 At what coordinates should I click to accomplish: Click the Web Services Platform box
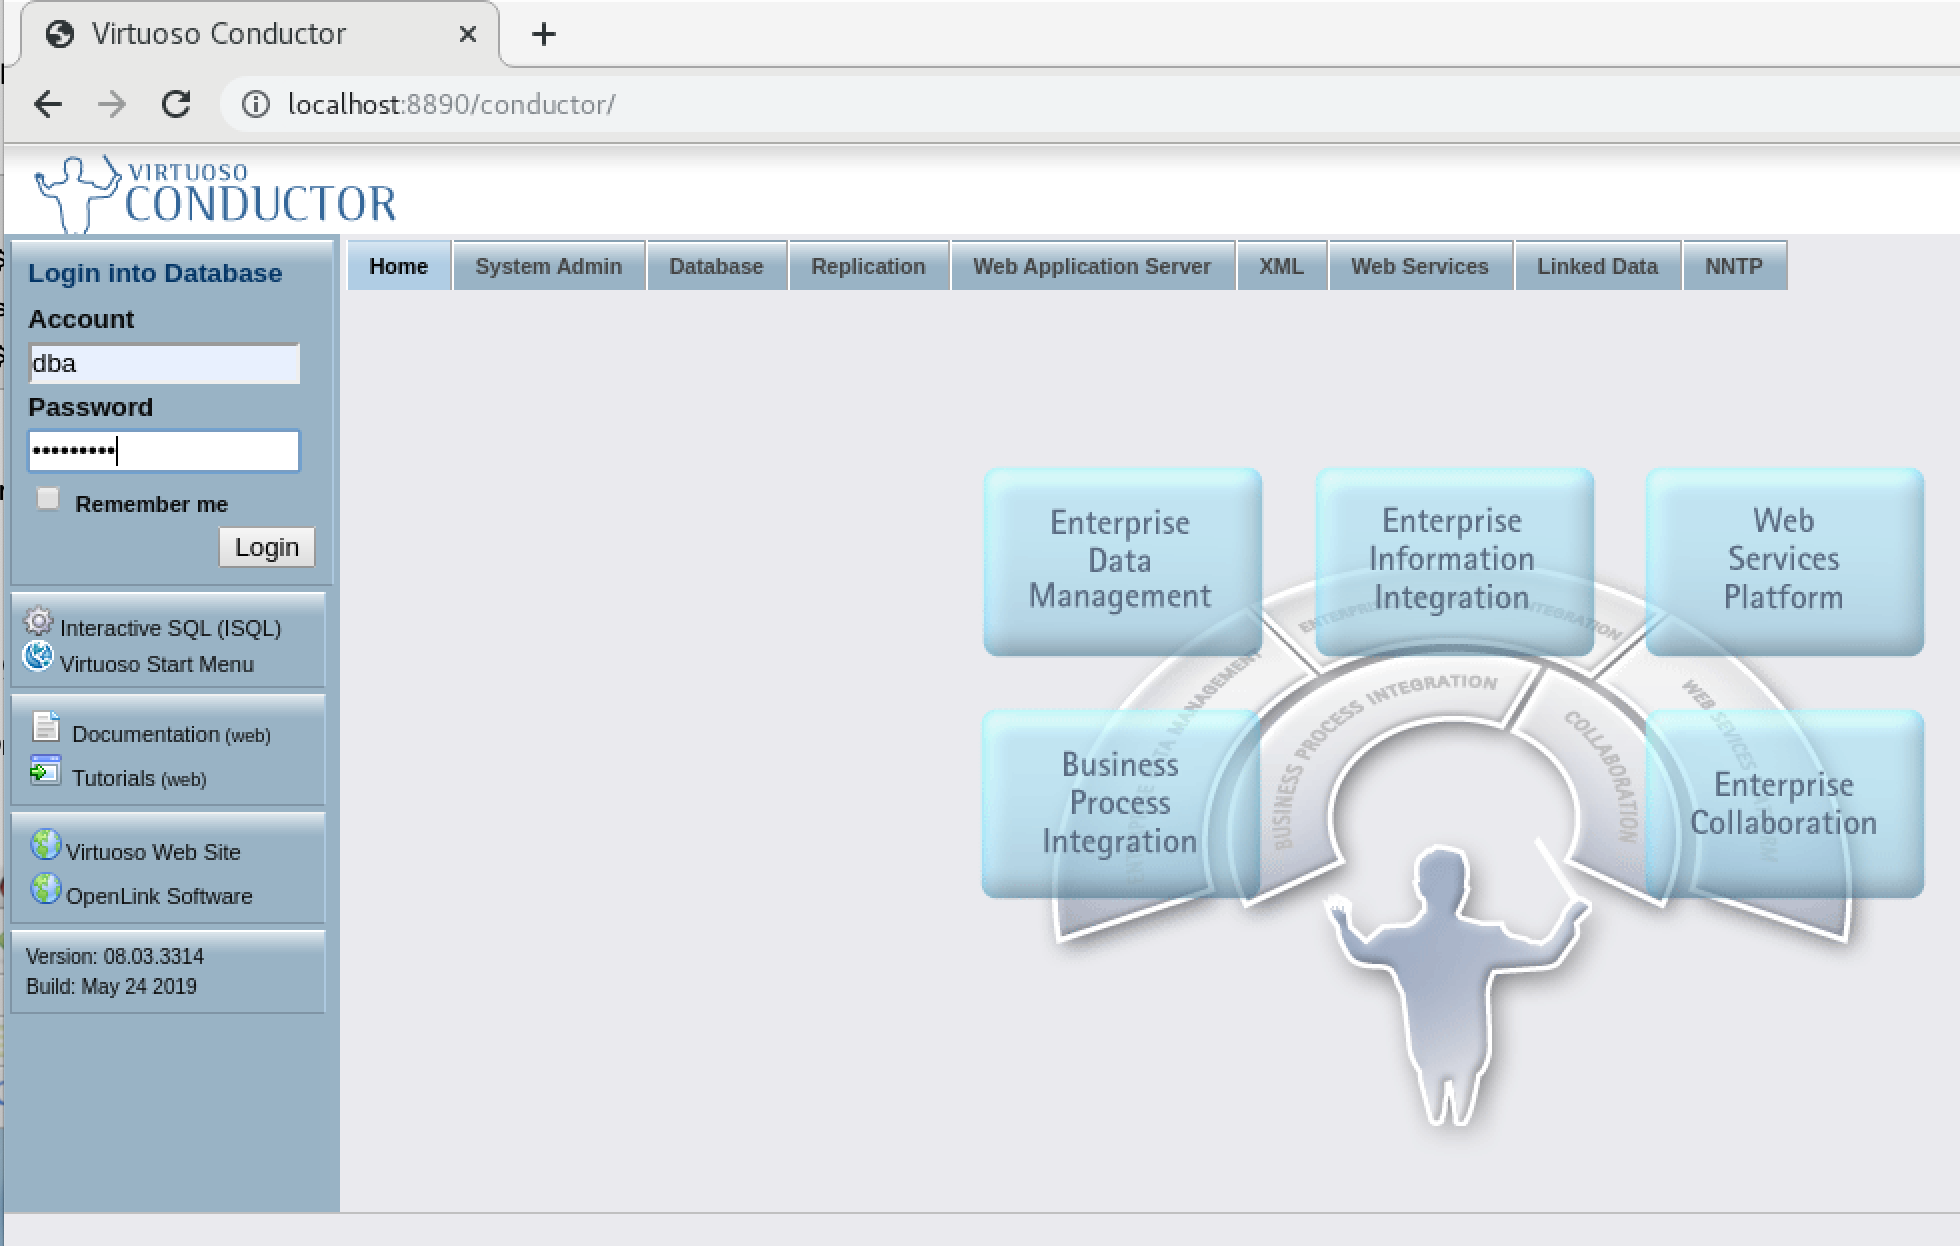click(1785, 562)
